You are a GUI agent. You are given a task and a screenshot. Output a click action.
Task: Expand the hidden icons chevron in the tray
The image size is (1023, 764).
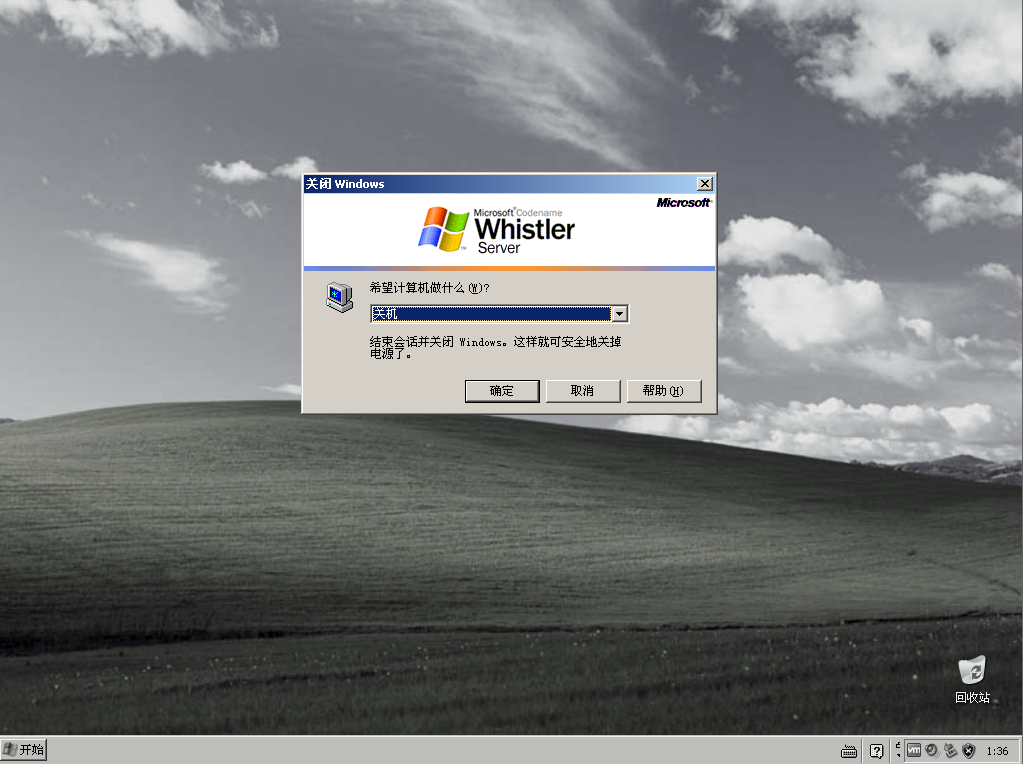click(898, 750)
